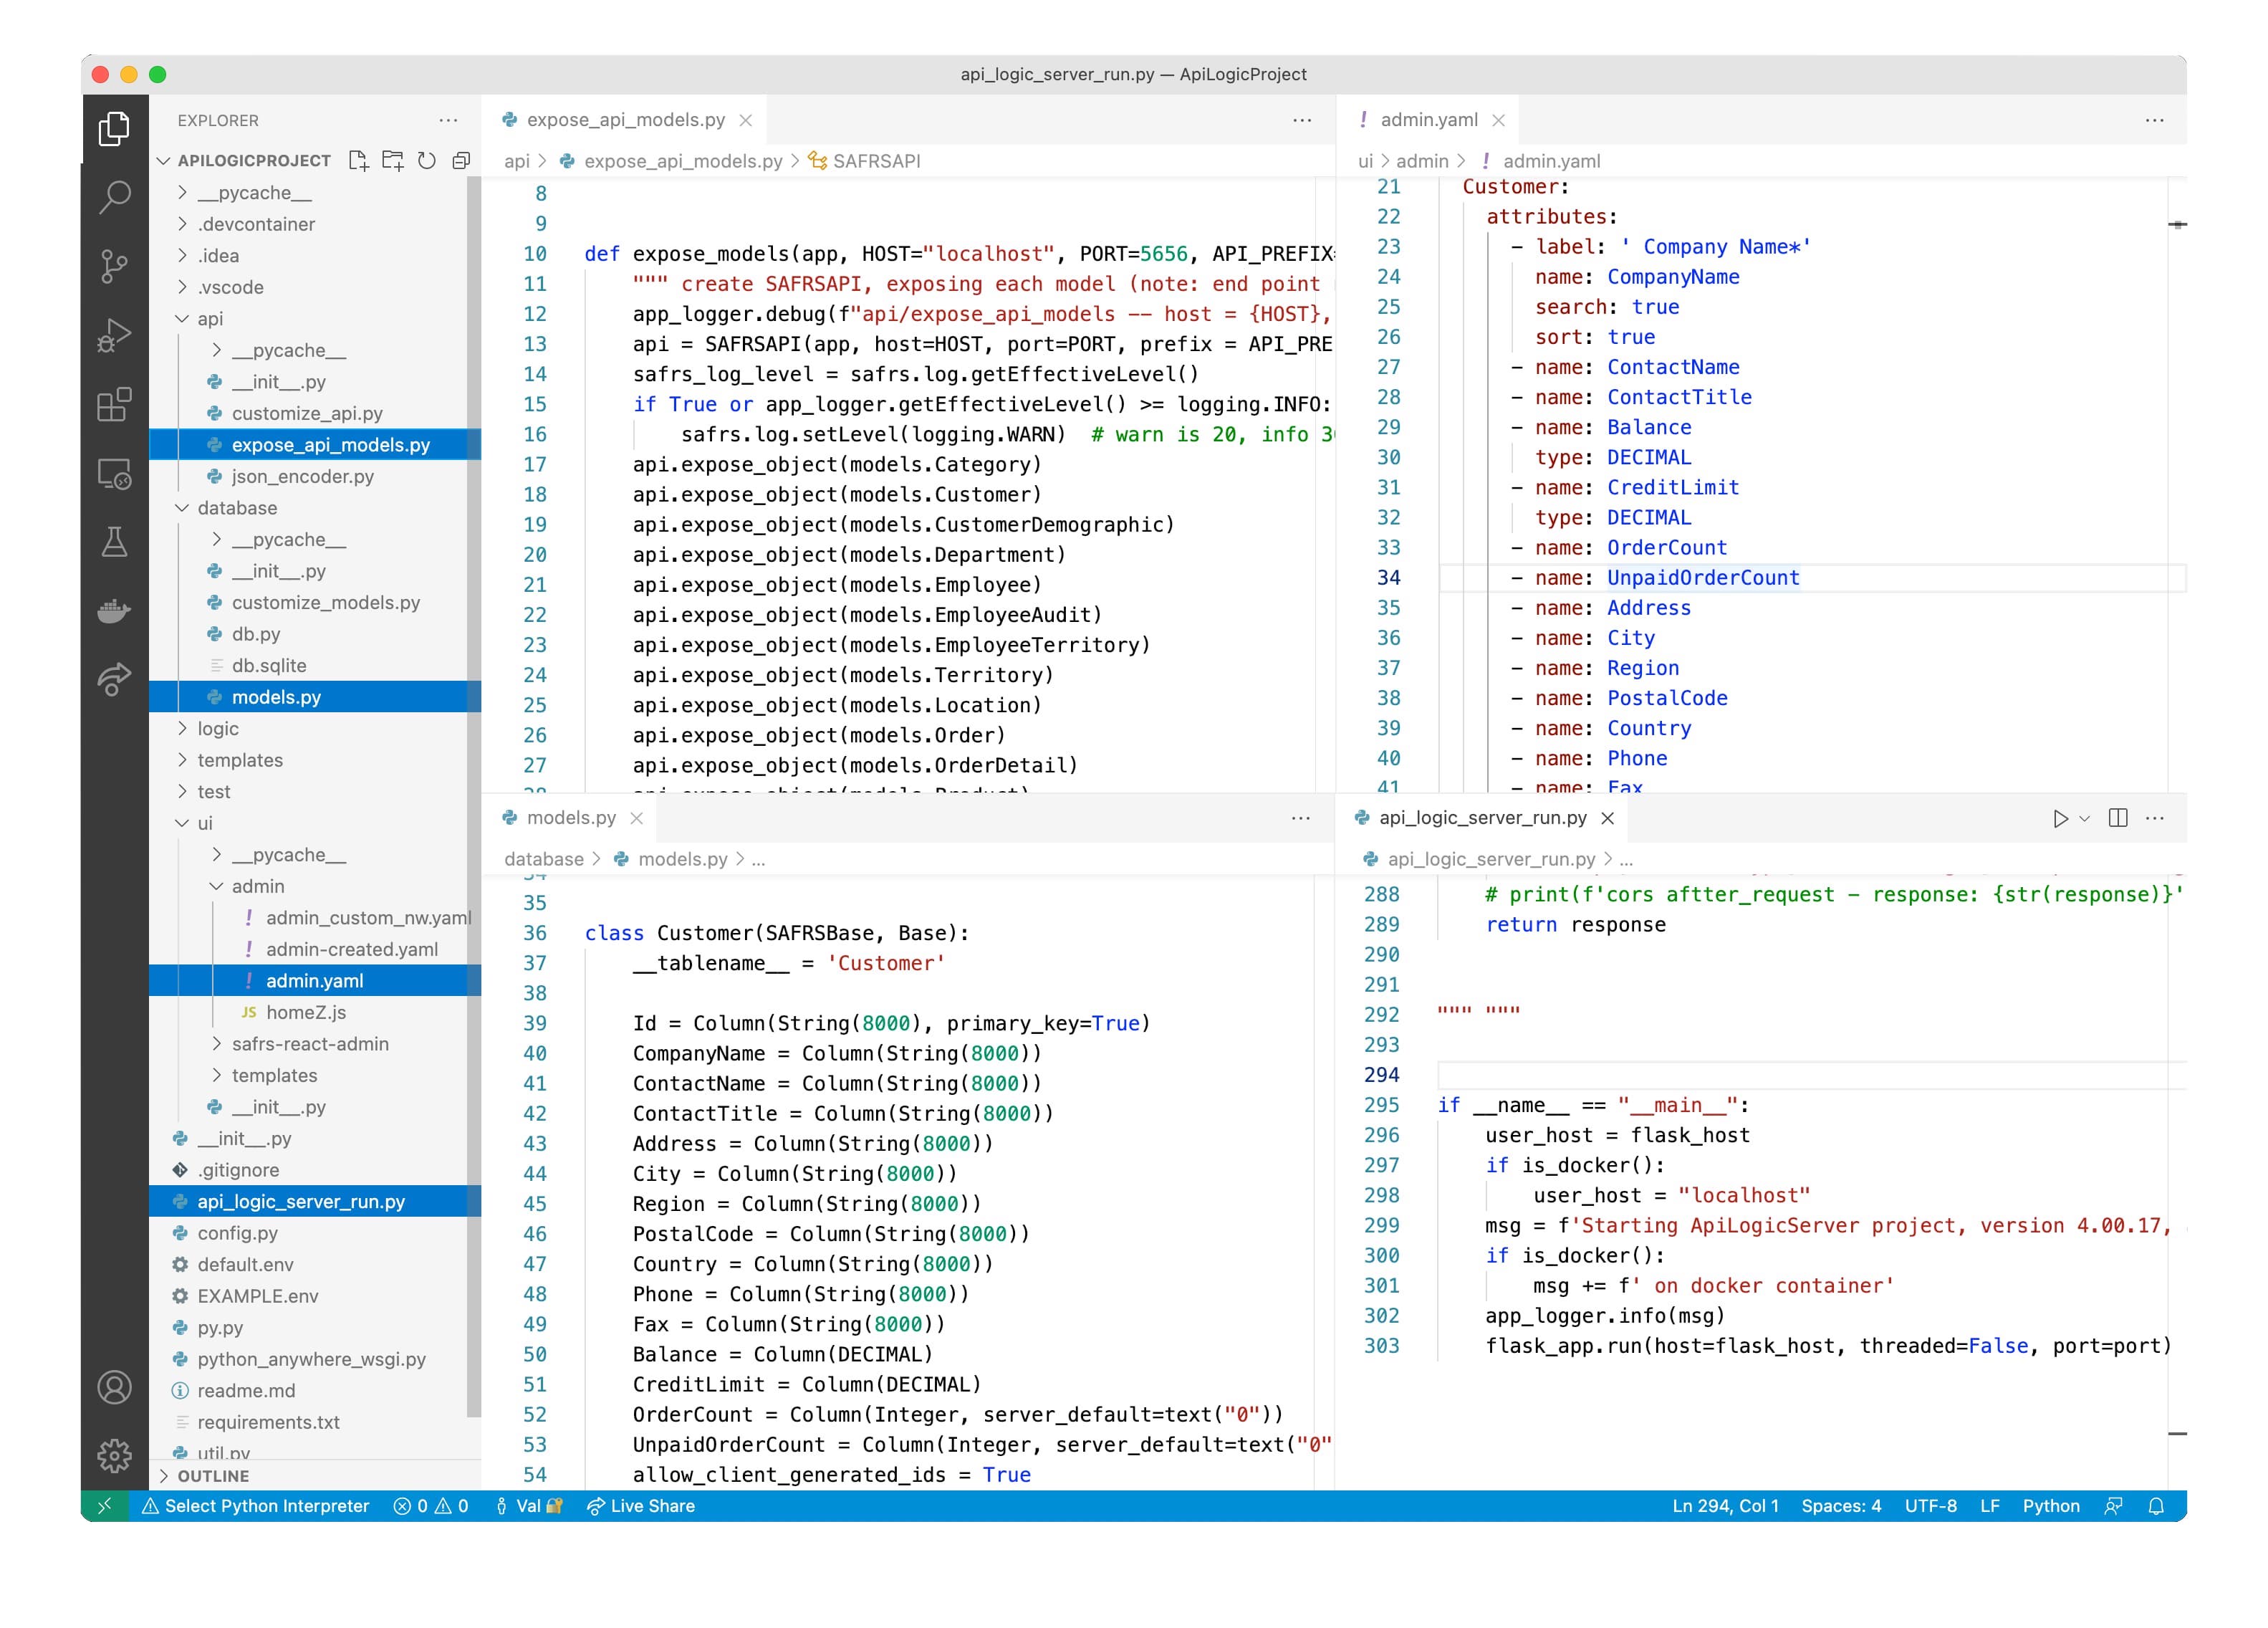2268x1628 pixels.
Task: Expand the OUTLINE section
Action: [x=213, y=1476]
